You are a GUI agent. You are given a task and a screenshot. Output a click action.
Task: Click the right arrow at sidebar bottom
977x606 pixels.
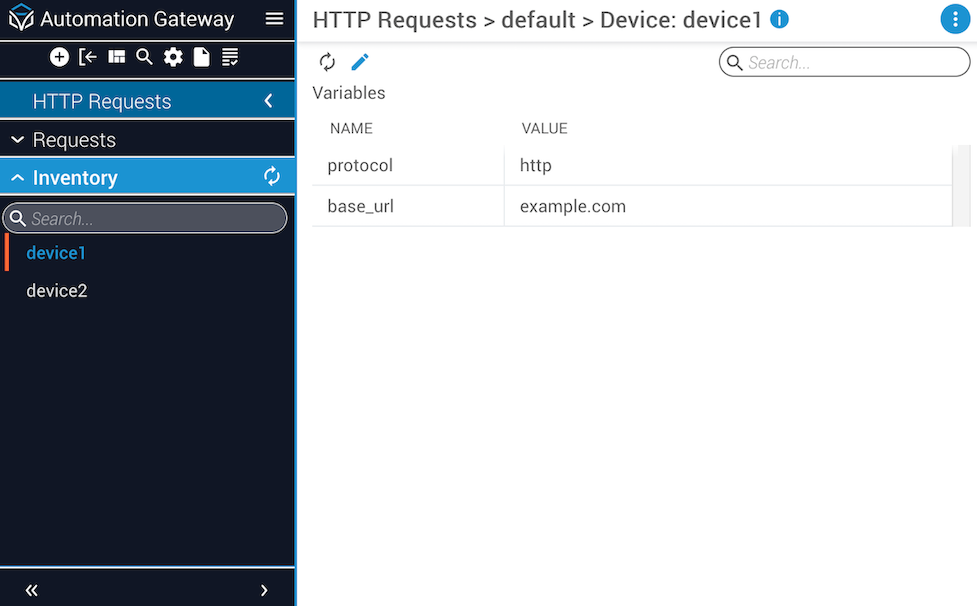coord(264,590)
